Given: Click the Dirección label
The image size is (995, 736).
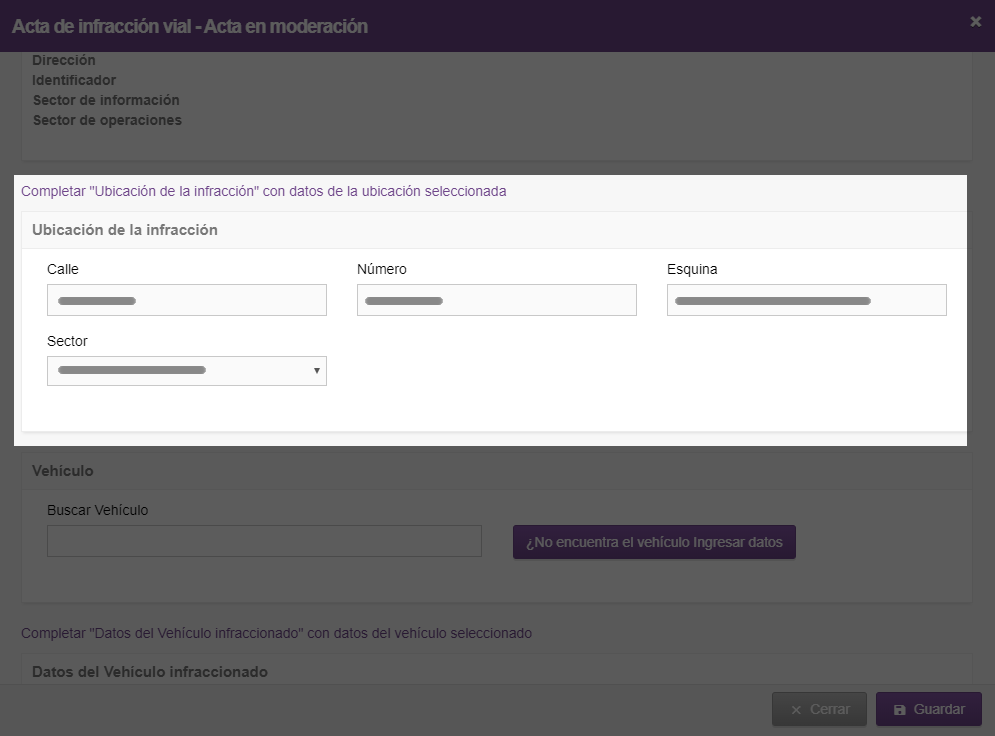Looking at the screenshot, I should click(63, 60).
